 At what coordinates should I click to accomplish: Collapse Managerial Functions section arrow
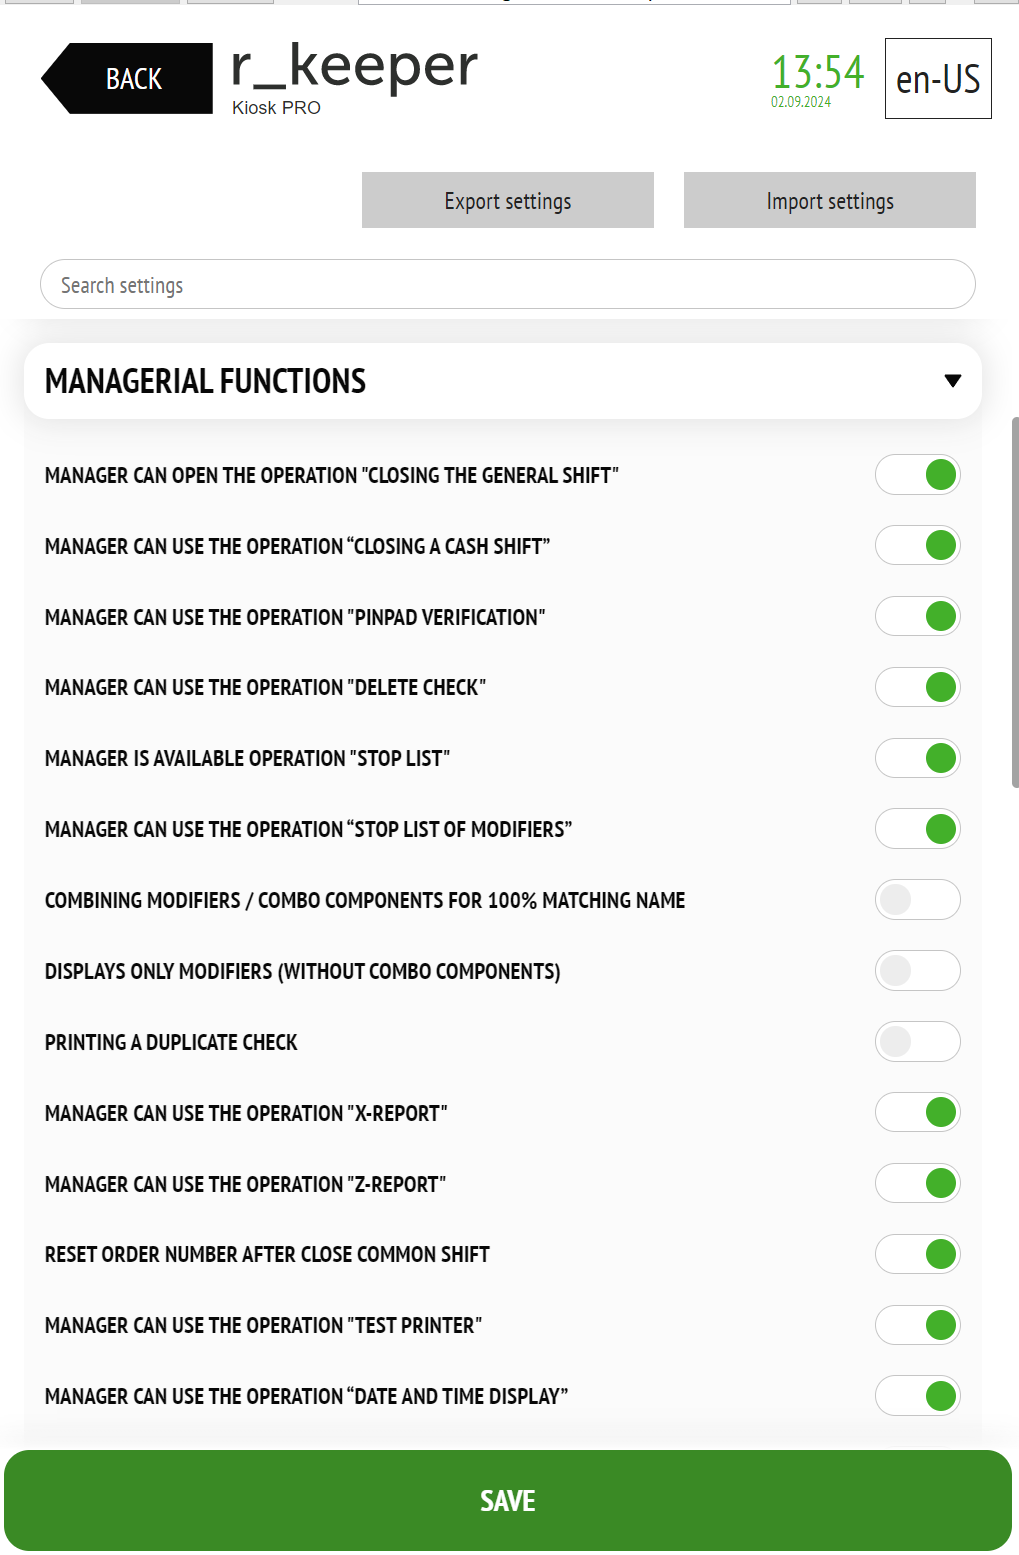953,381
